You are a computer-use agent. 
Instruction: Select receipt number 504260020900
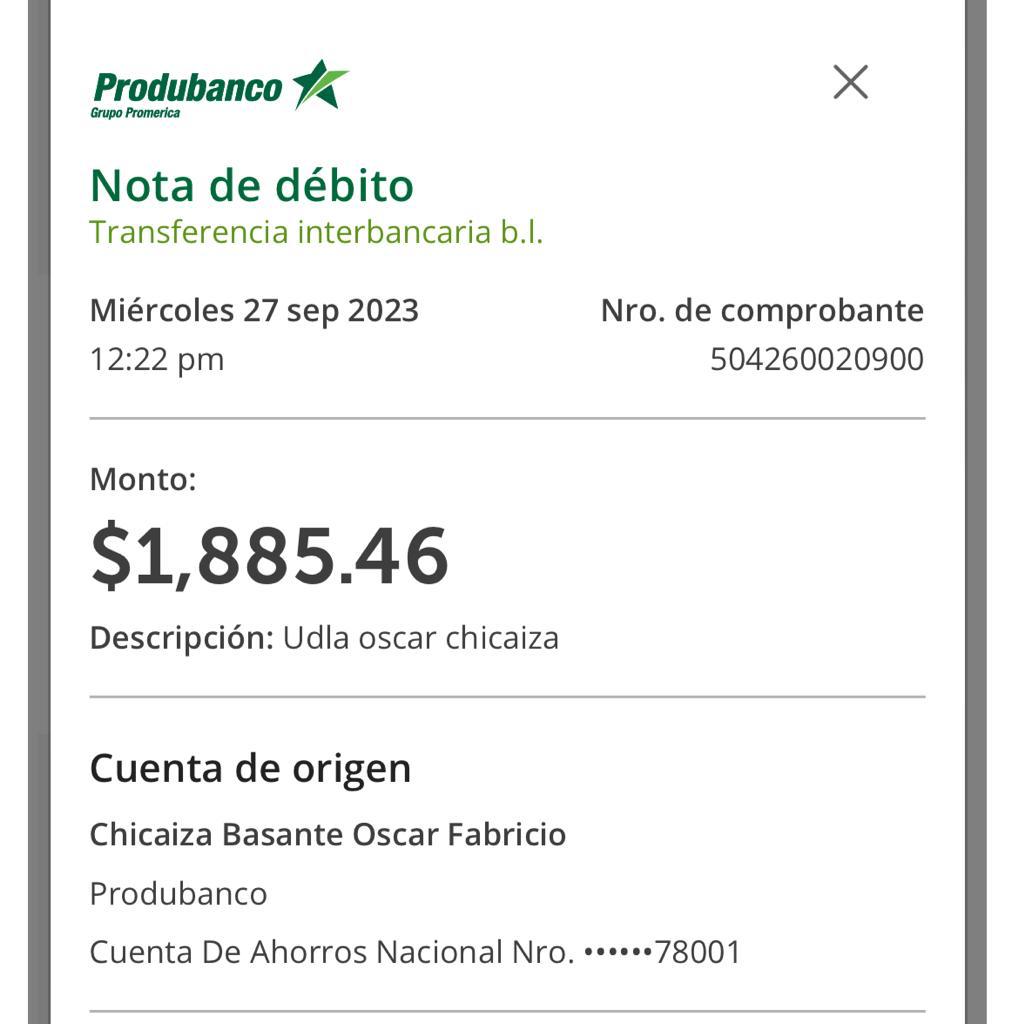816,359
